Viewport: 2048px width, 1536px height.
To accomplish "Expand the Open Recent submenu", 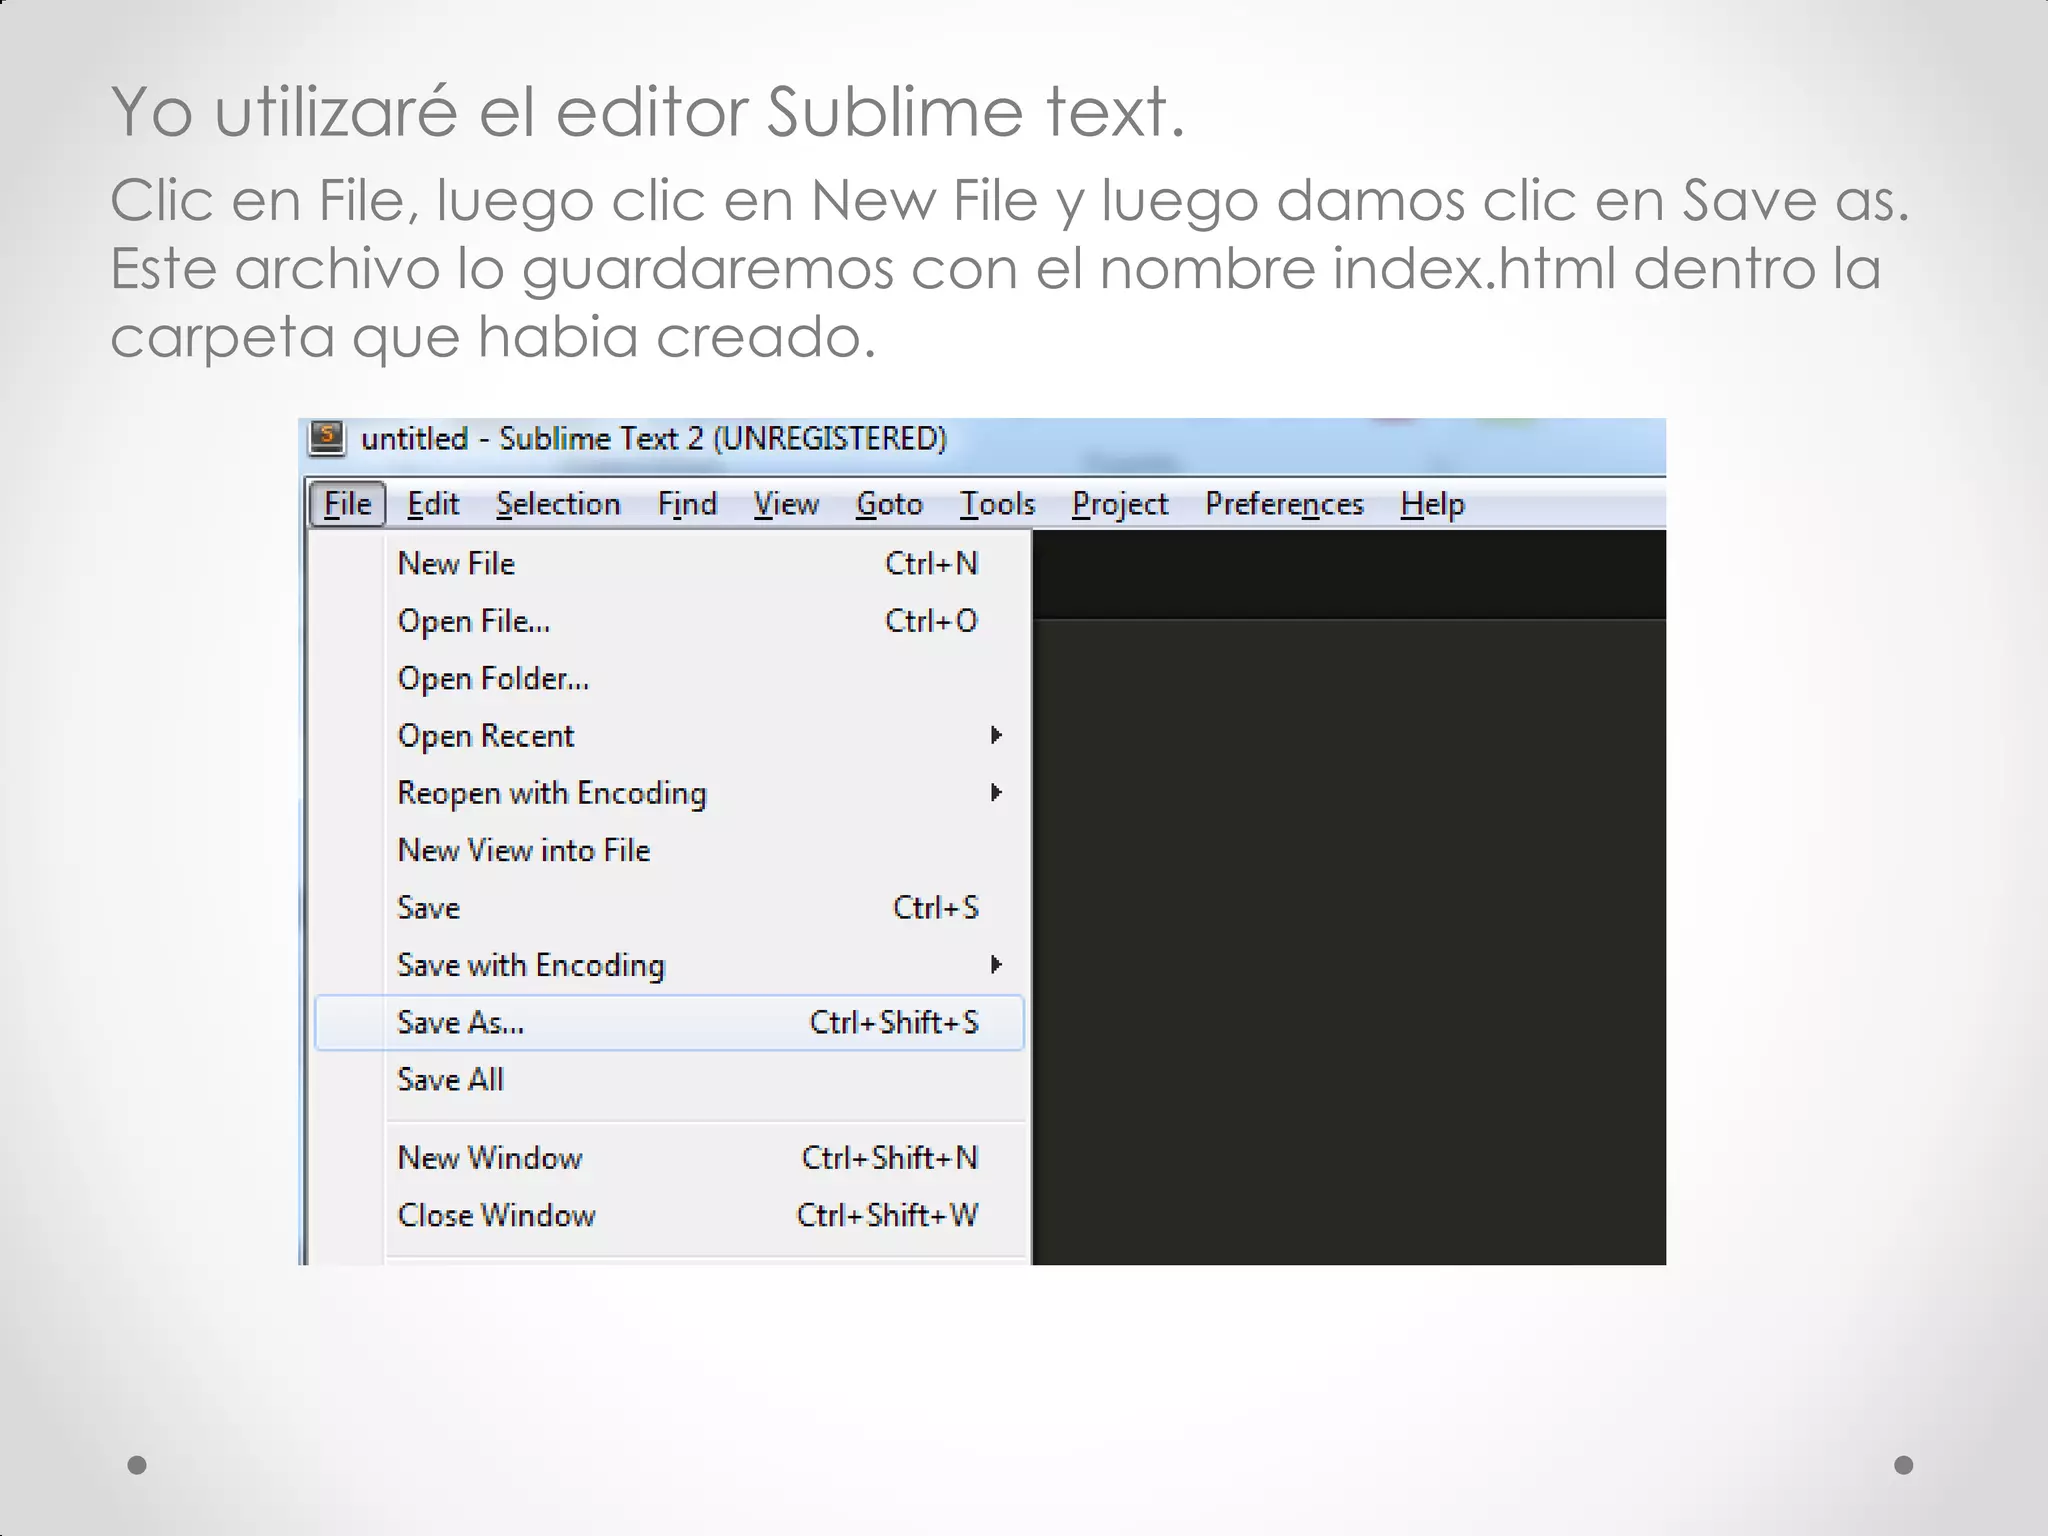I will point(669,736).
